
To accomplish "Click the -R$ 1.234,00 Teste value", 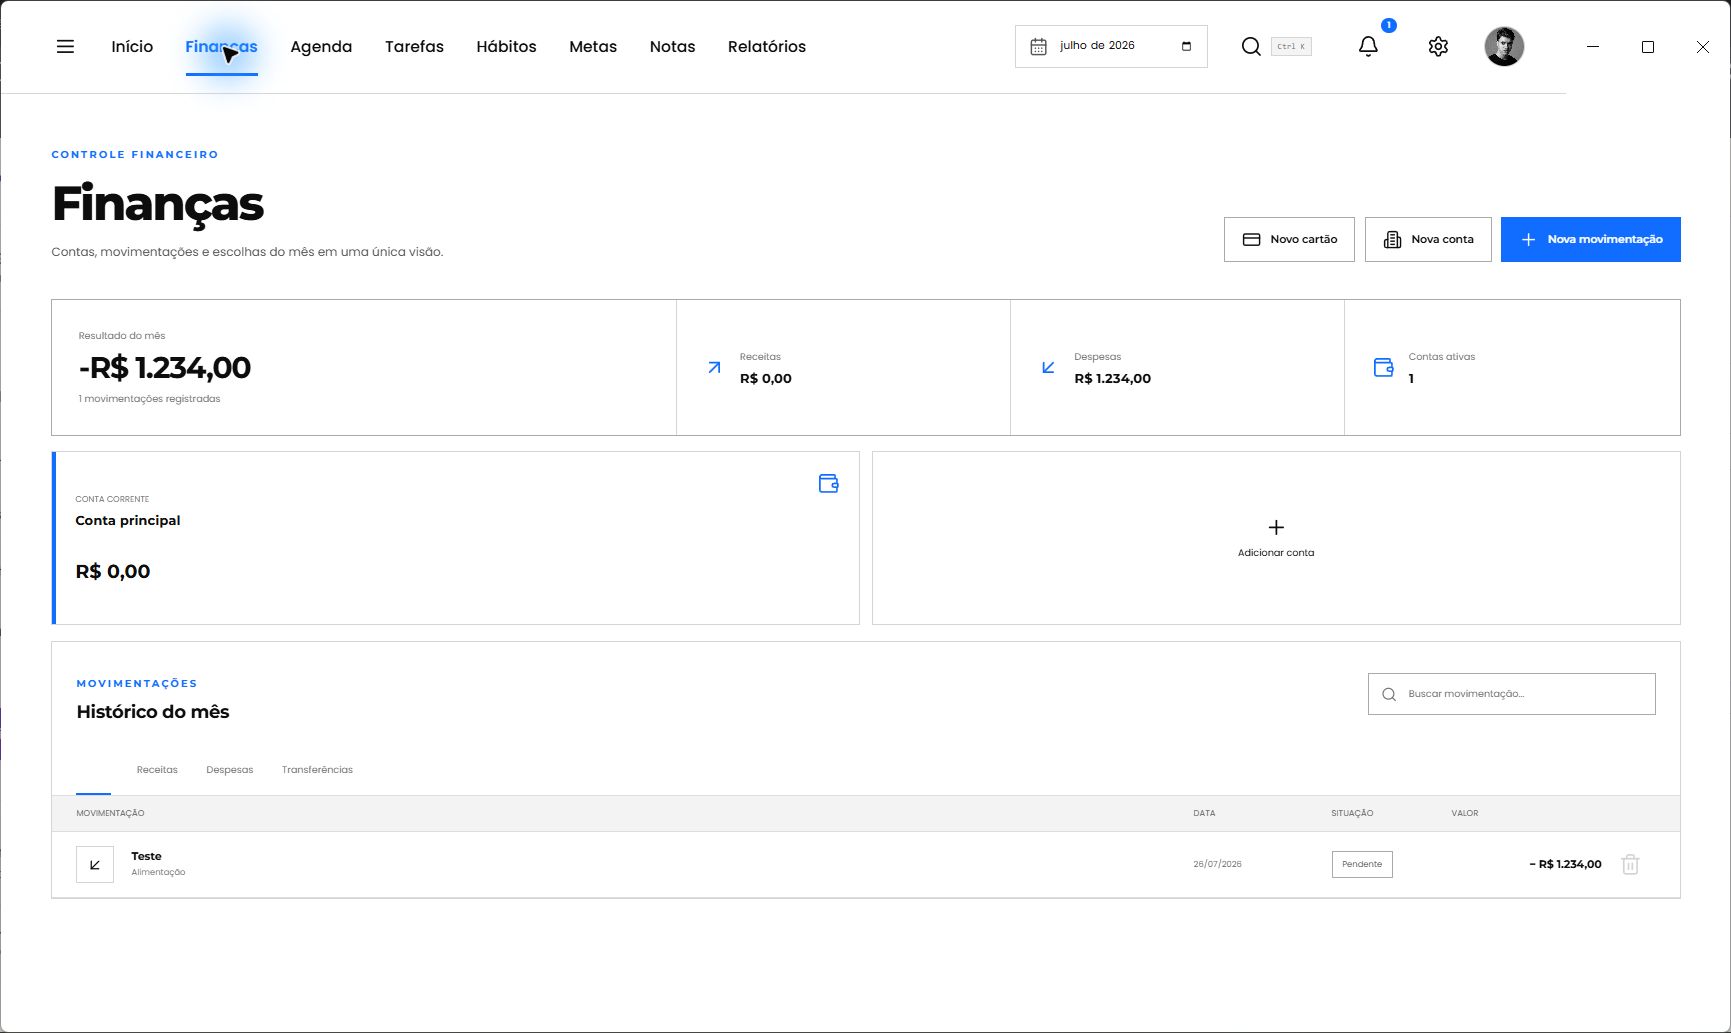I will tap(1565, 864).
